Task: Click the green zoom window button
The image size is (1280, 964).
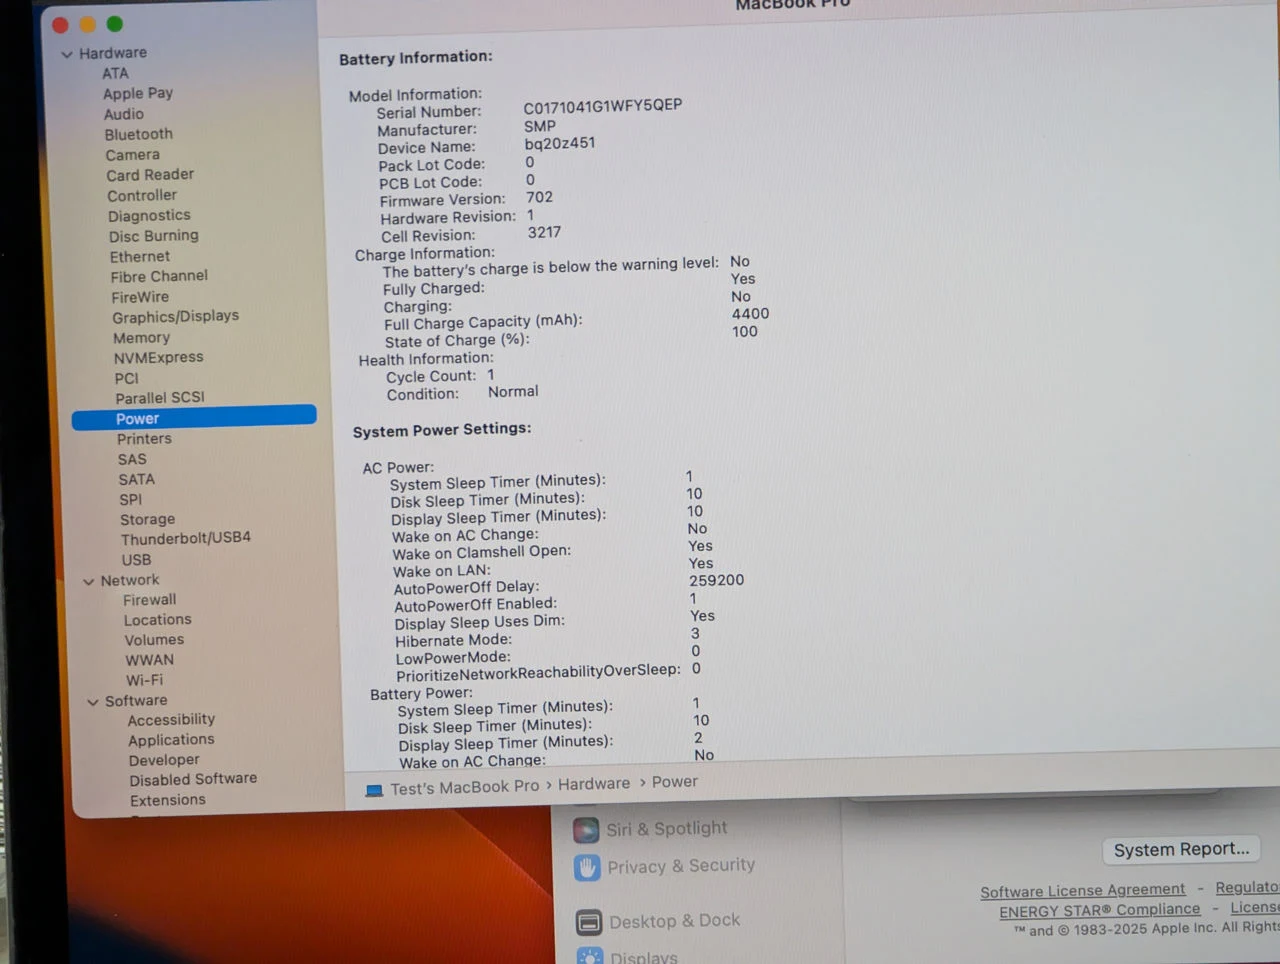Action: 115,24
